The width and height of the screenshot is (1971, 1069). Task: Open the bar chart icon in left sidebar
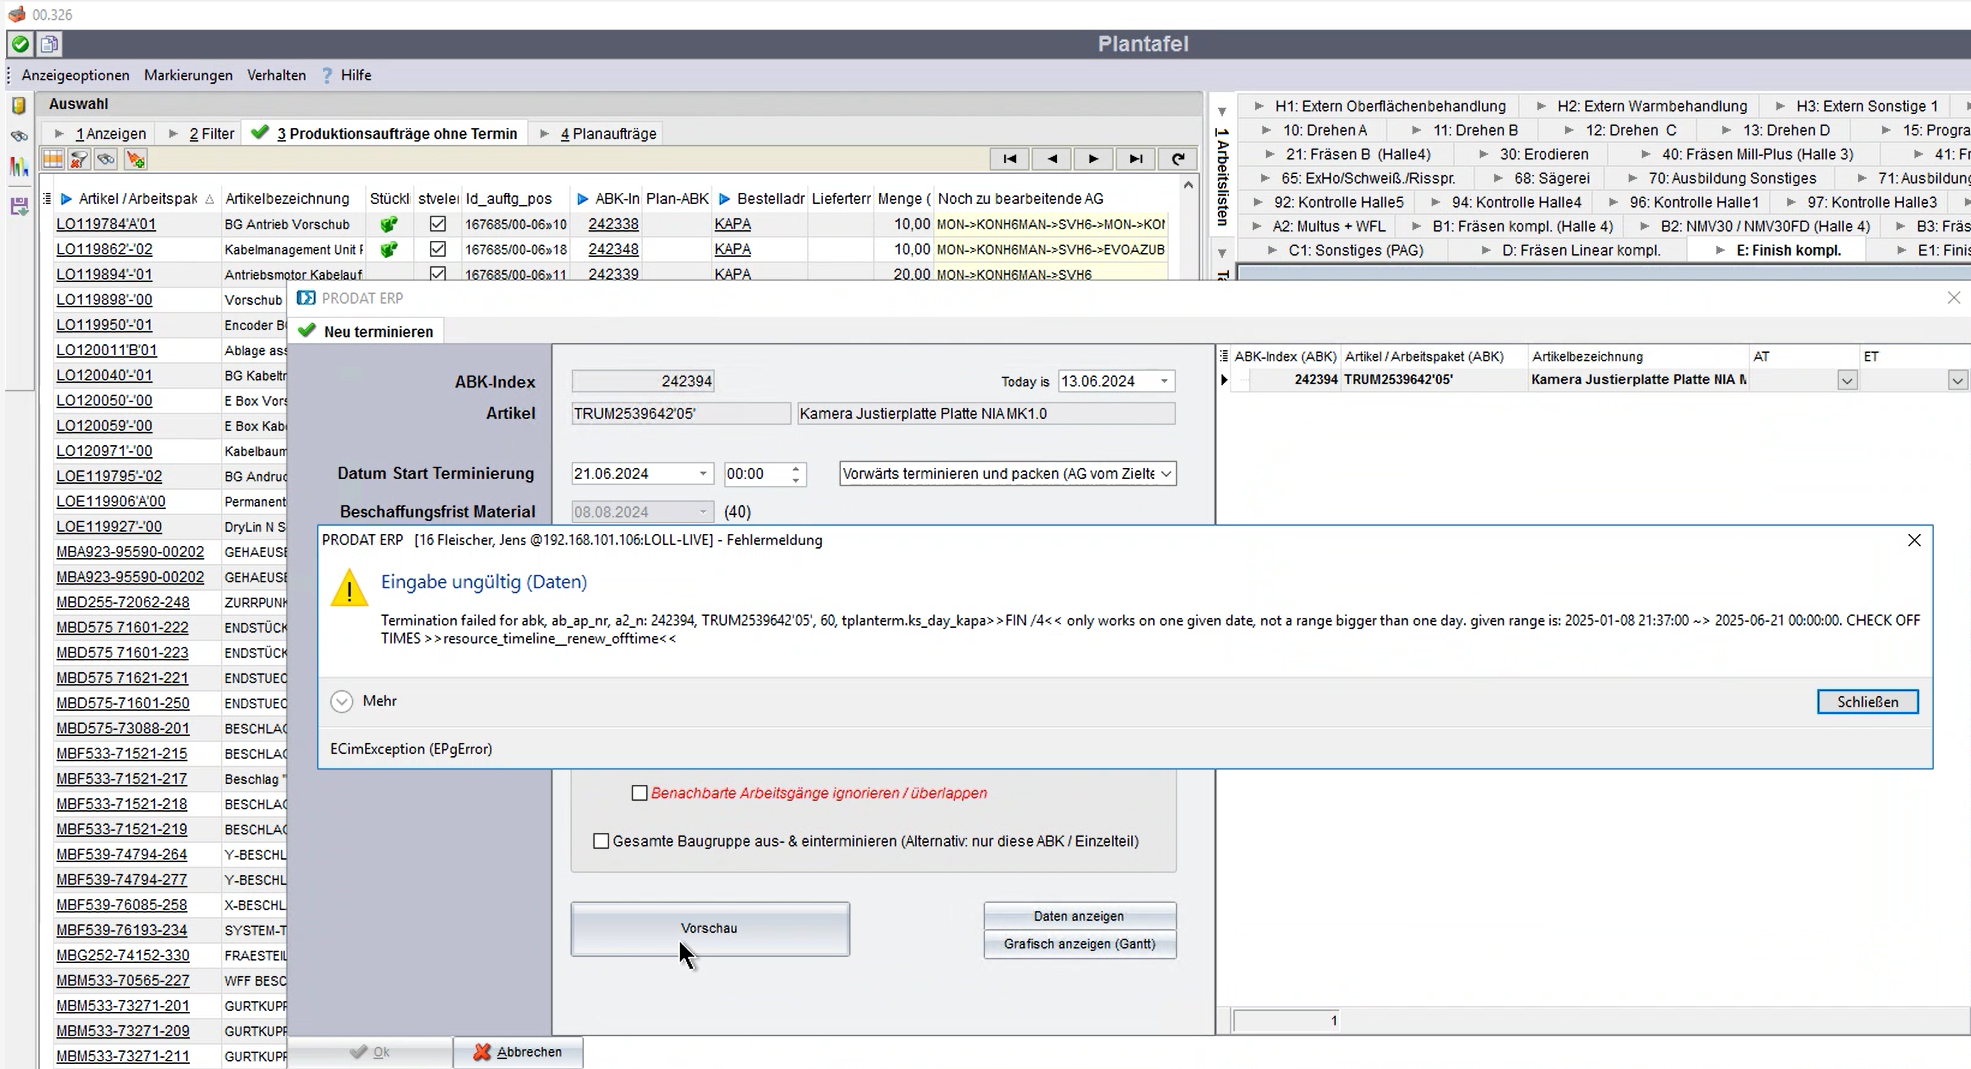click(19, 167)
